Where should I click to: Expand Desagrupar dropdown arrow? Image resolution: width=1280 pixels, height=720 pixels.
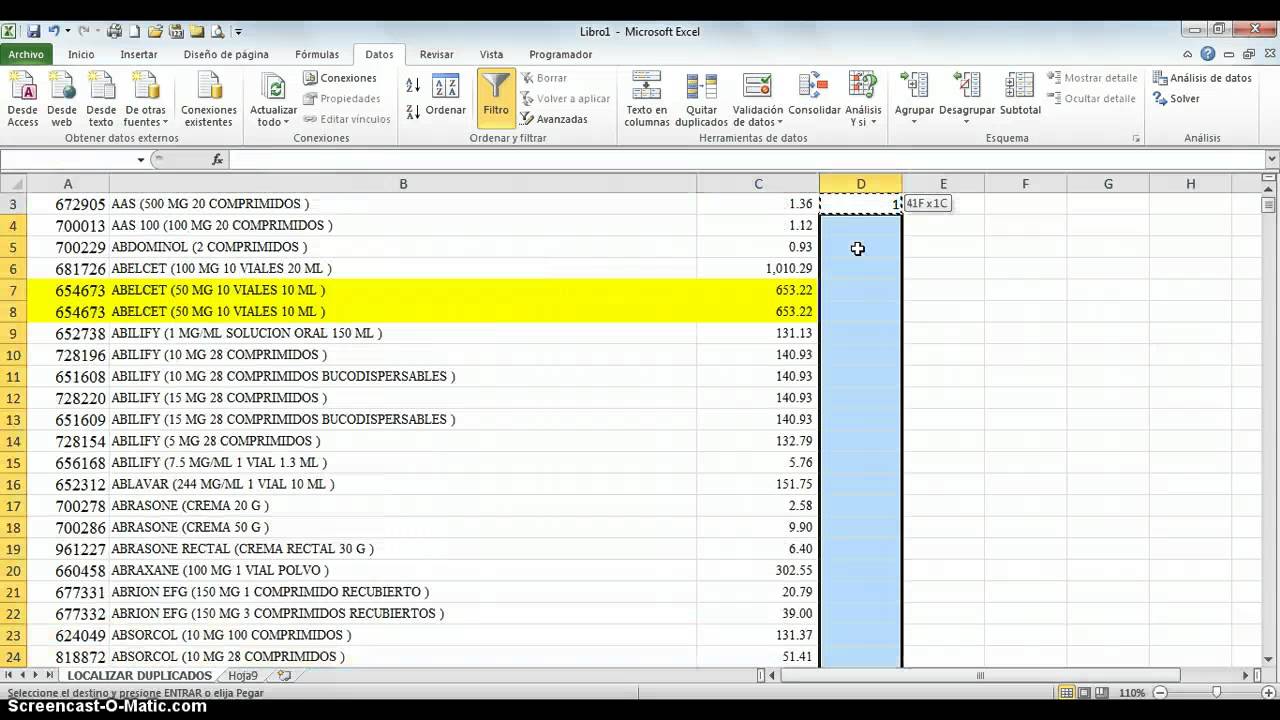[x=966, y=121]
